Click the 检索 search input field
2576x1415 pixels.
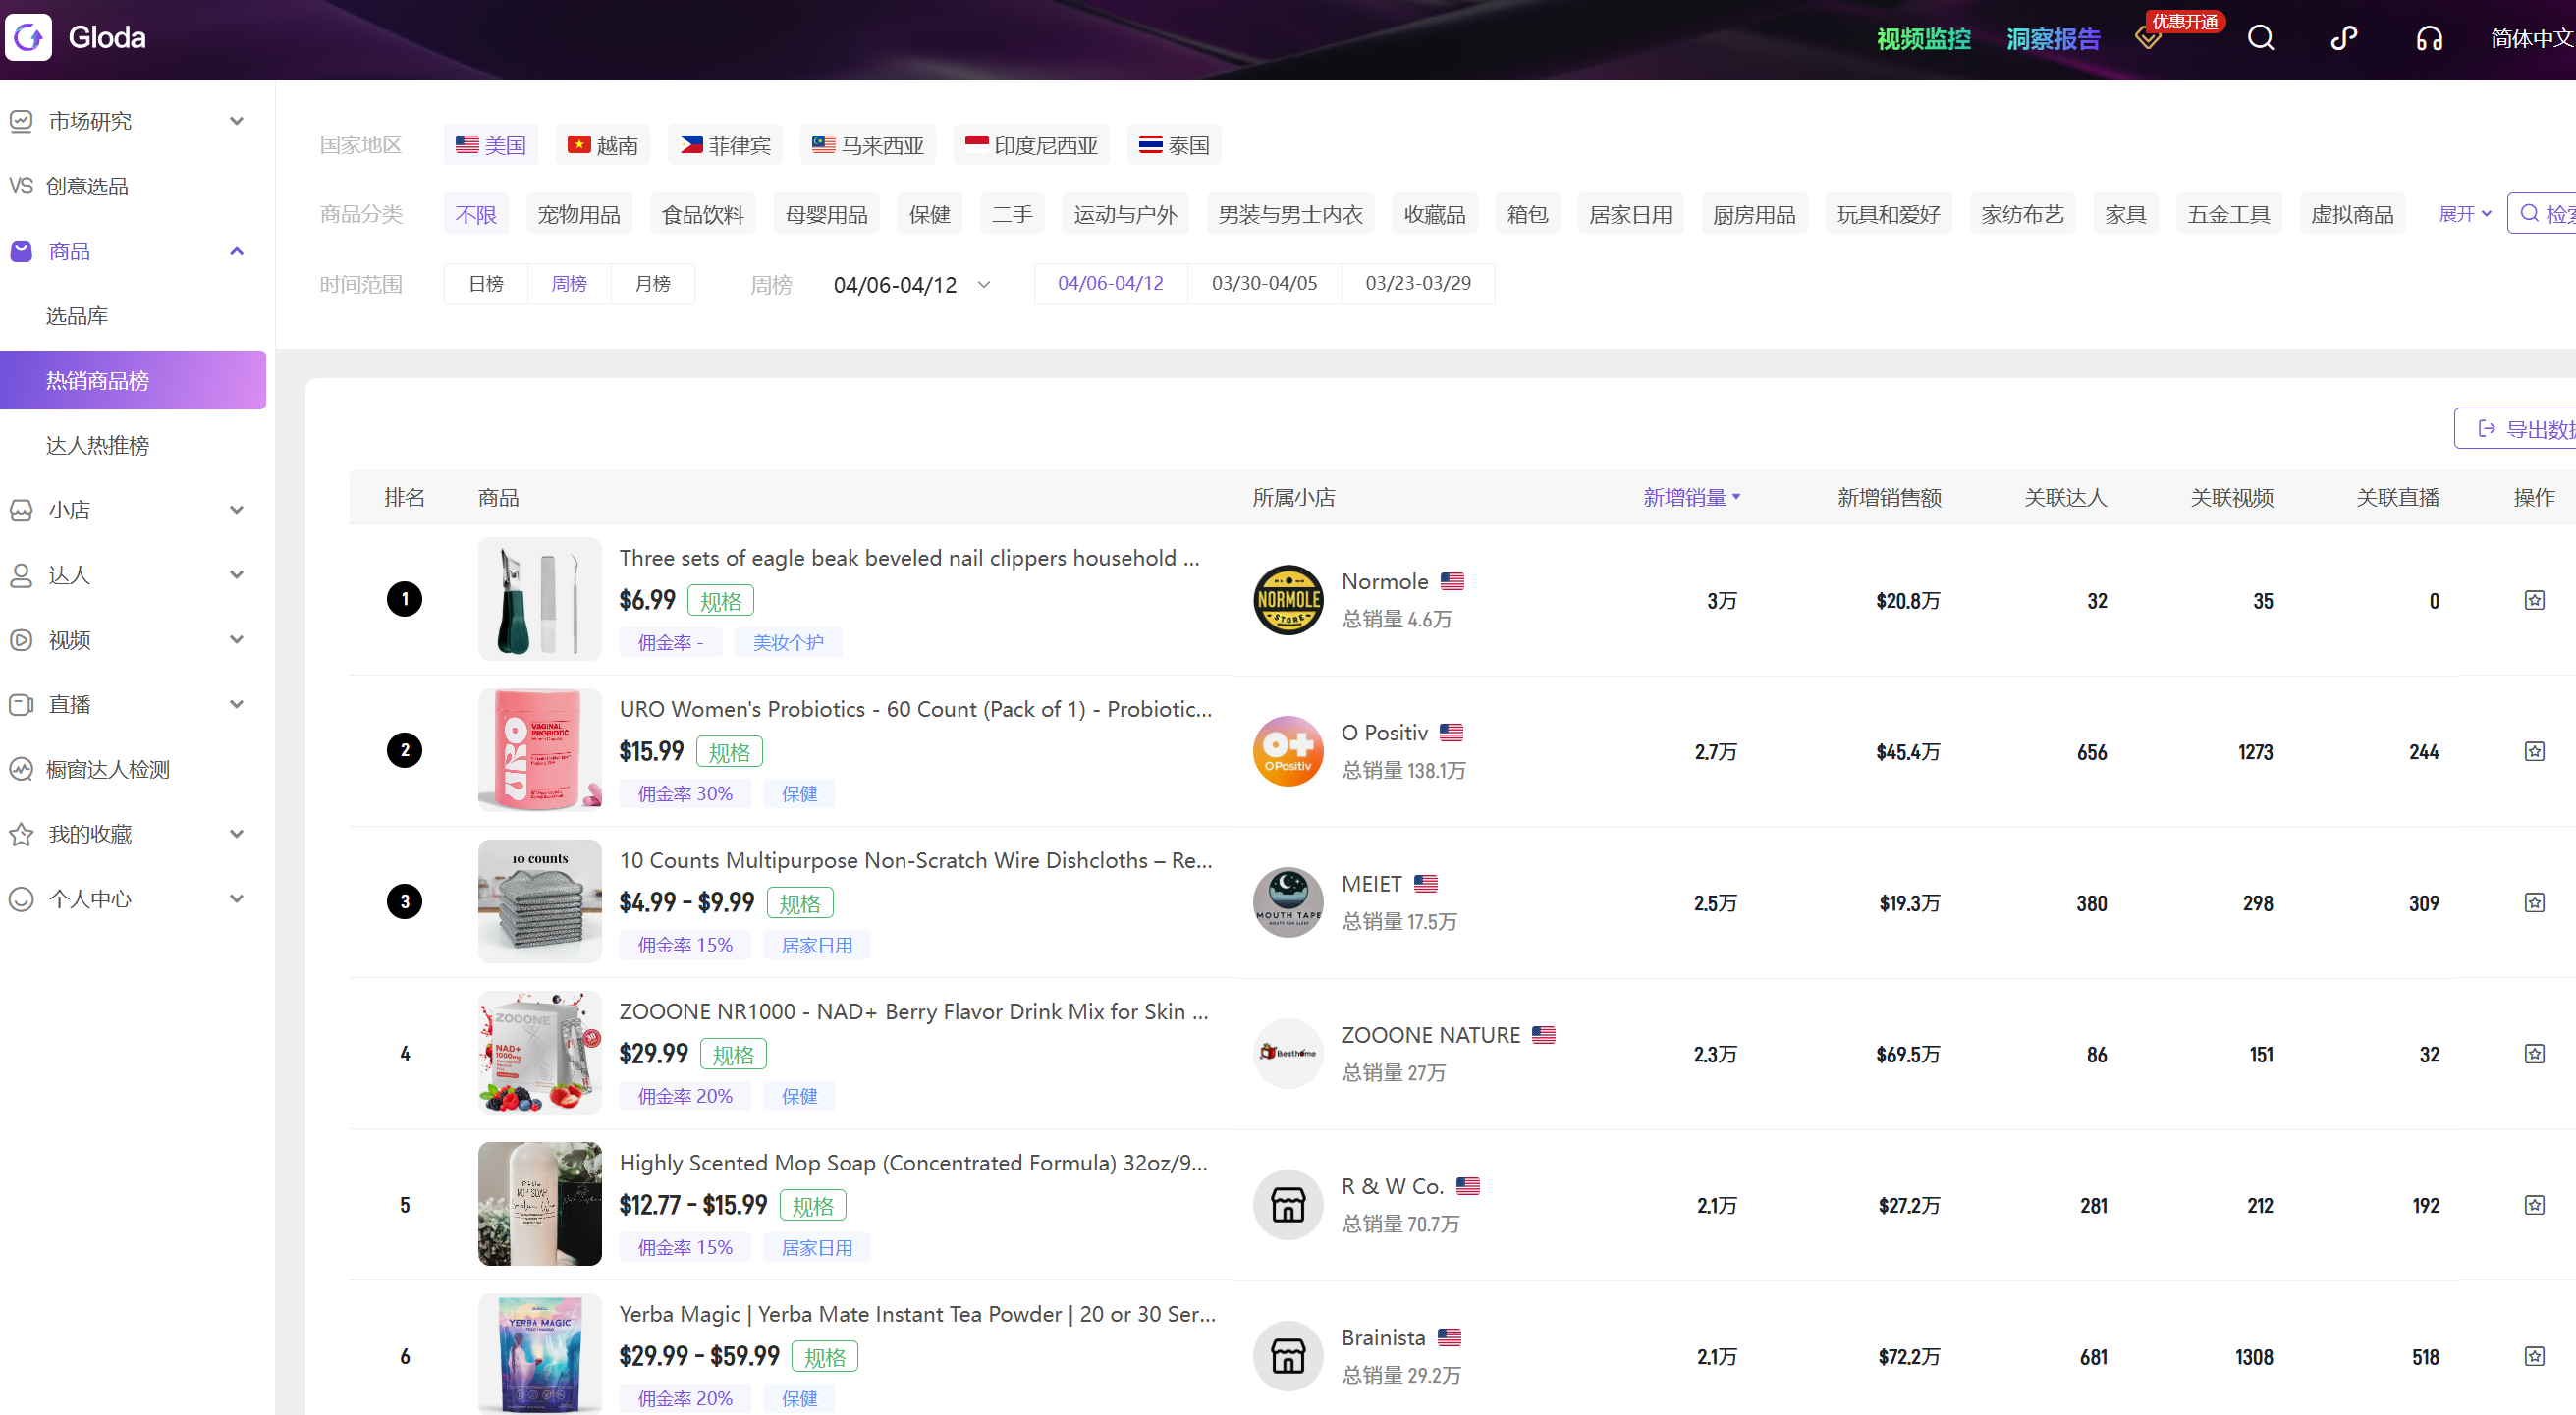point(2541,214)
